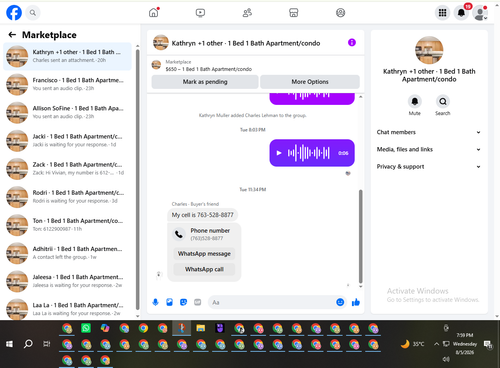Open the Watch video icon
The image size is (500, 368).
click(200, 13)
